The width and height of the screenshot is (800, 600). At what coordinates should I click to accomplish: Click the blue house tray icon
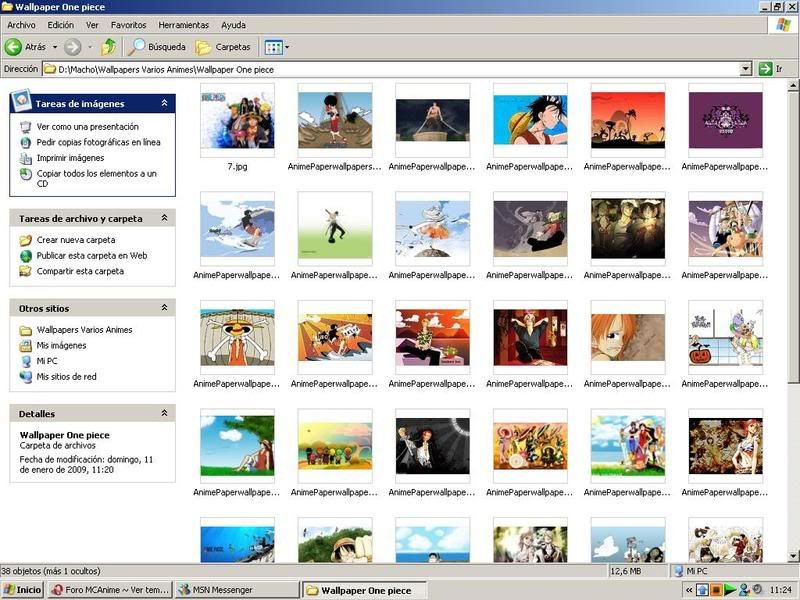pos(703,590)
